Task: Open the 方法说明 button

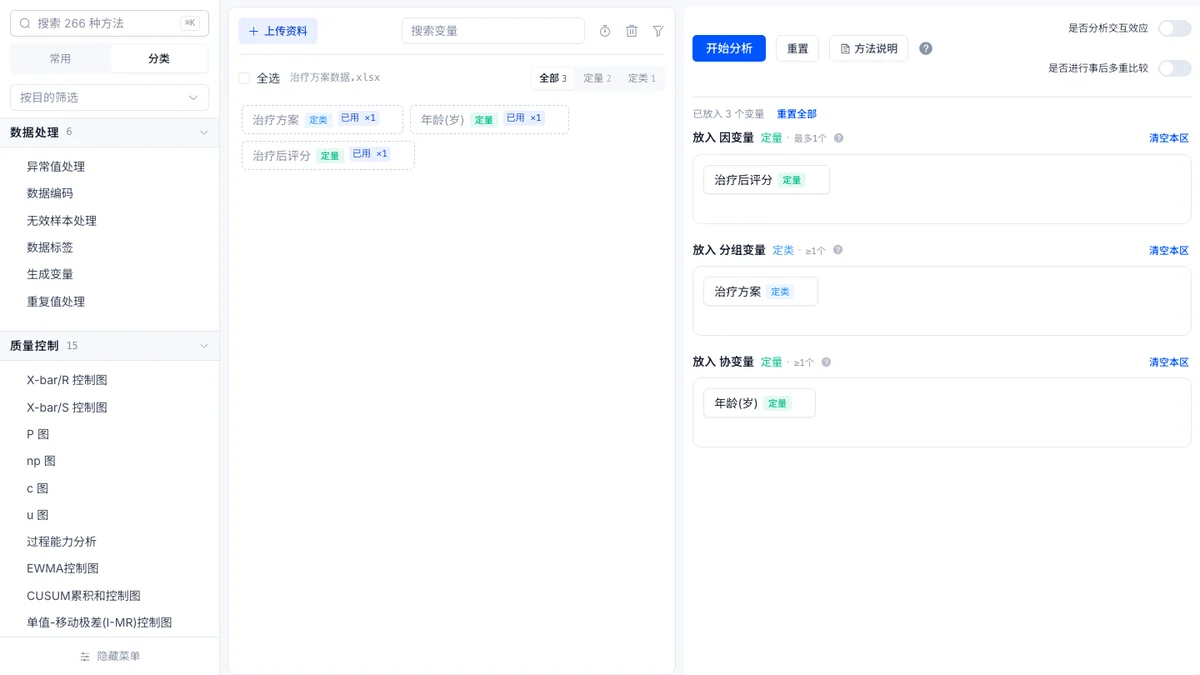Action: click(x=869, y=48)
